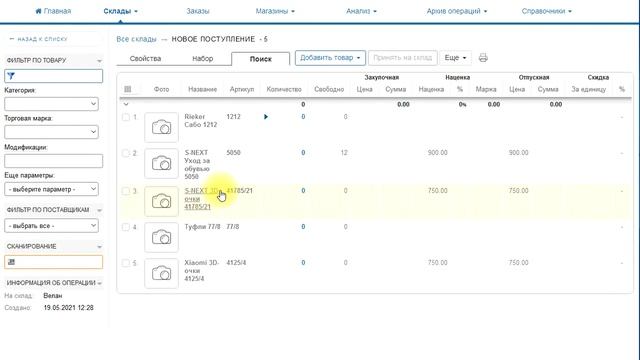The image size is (640, 360).
Task: Click the created date 19.05.2021 12:28
Action: (69, 308)
